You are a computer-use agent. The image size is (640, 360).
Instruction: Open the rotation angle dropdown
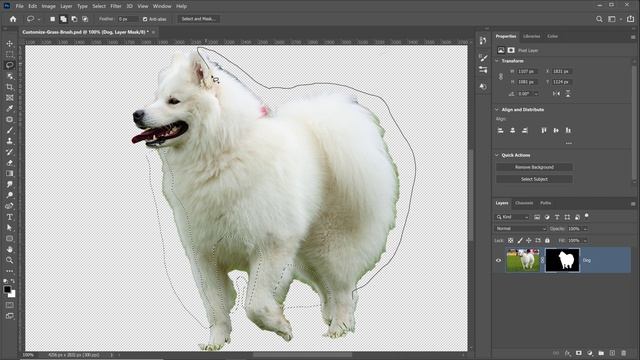[x=536, y=94]
